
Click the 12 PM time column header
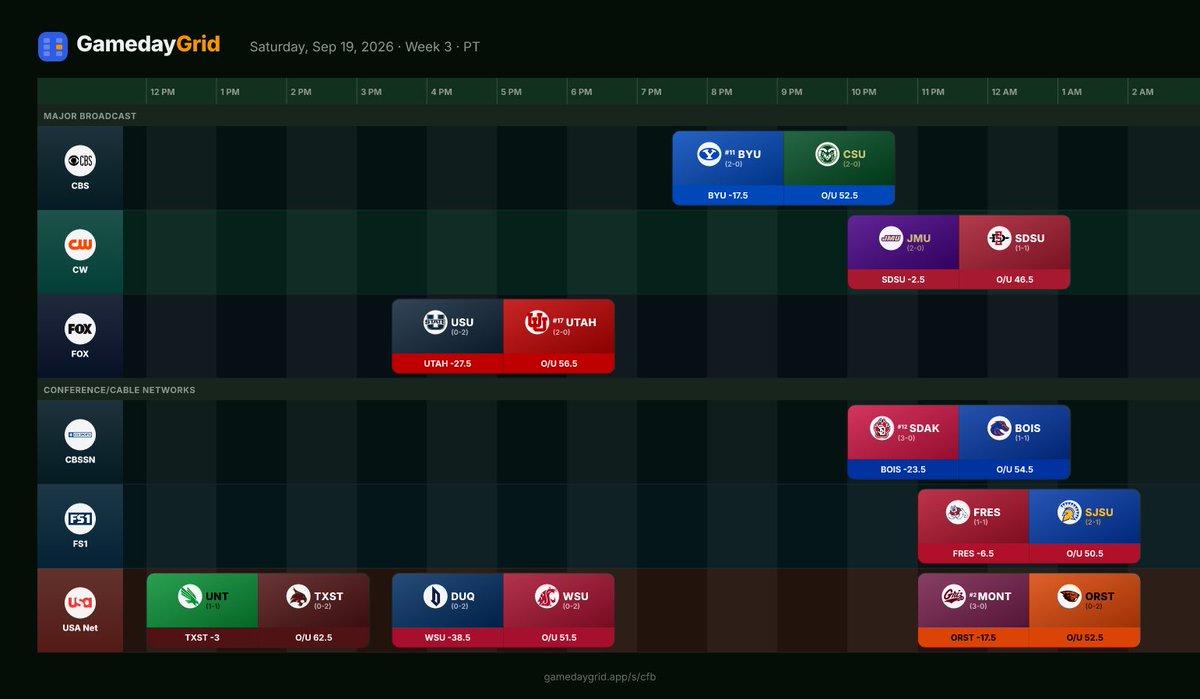click(162, 92)
